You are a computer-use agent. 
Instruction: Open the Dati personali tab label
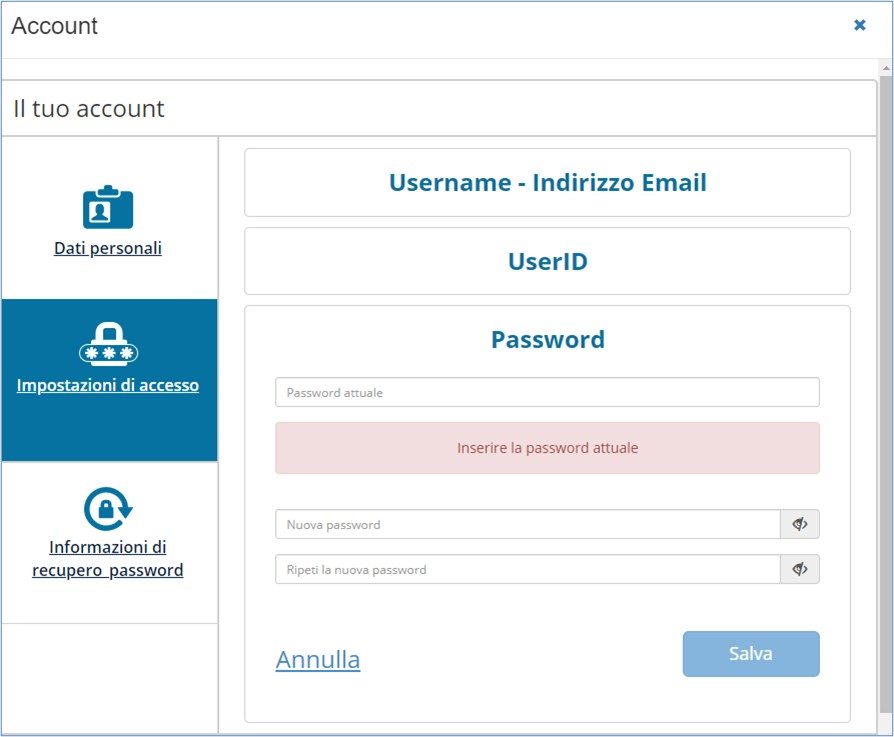coord(108,248)
